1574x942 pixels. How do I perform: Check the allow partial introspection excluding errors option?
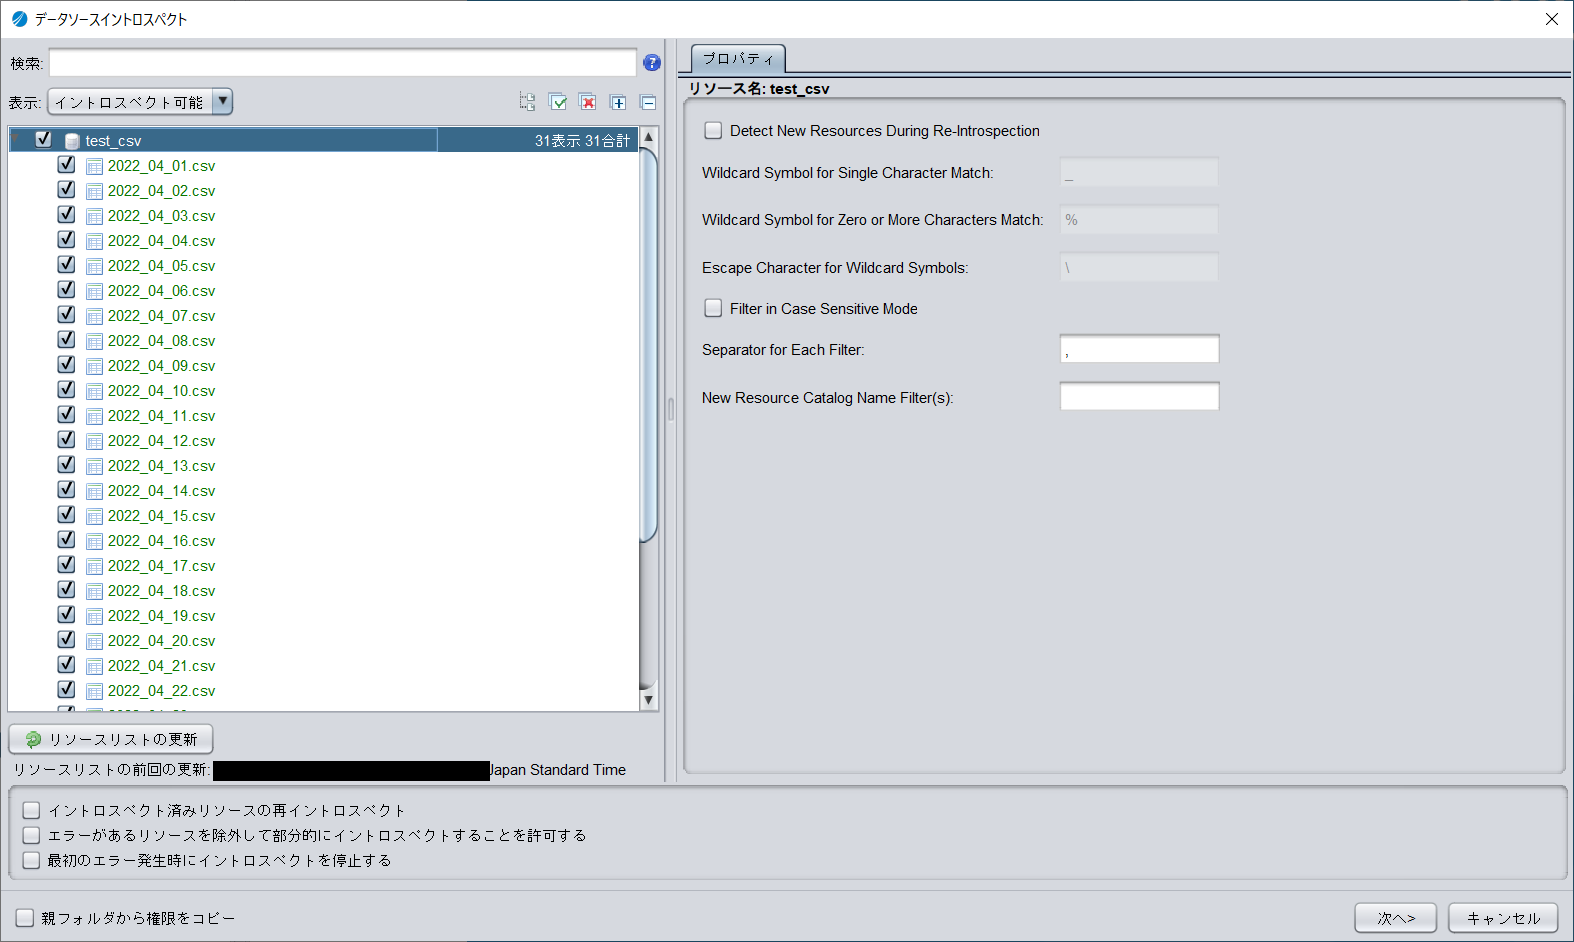click(x=31, y=836)
